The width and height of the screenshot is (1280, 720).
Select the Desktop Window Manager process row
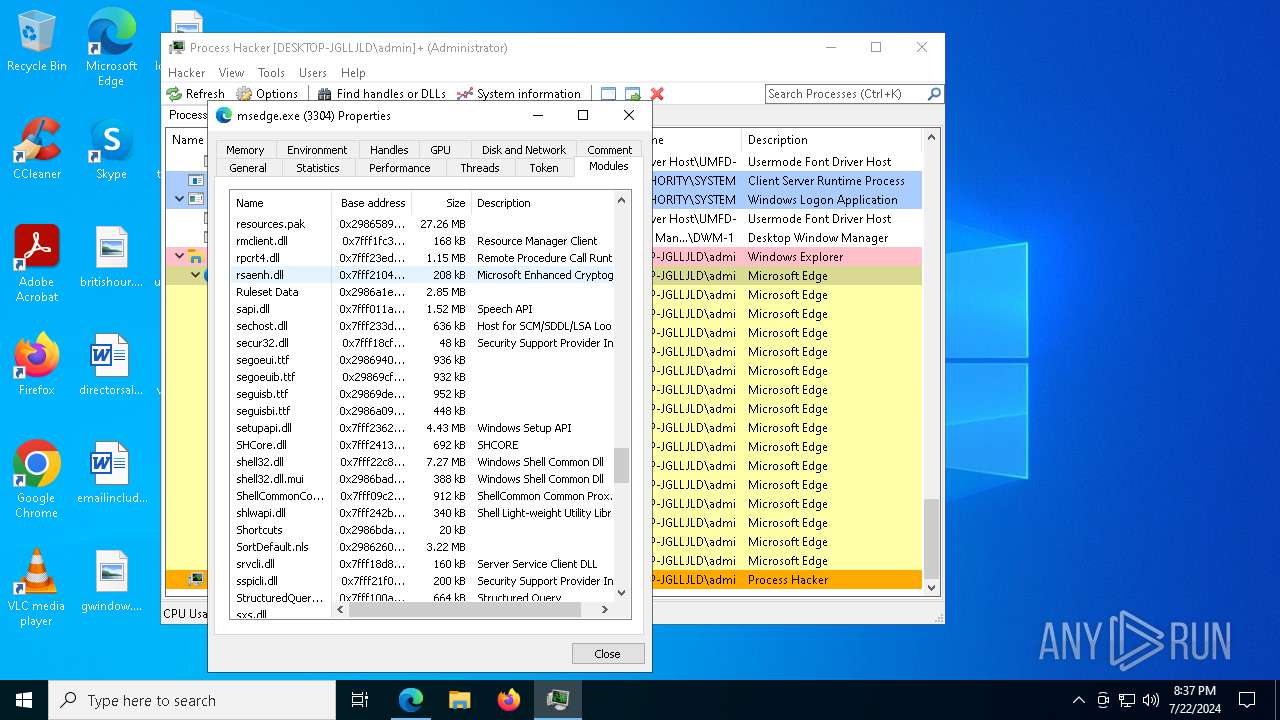(543, 238)
